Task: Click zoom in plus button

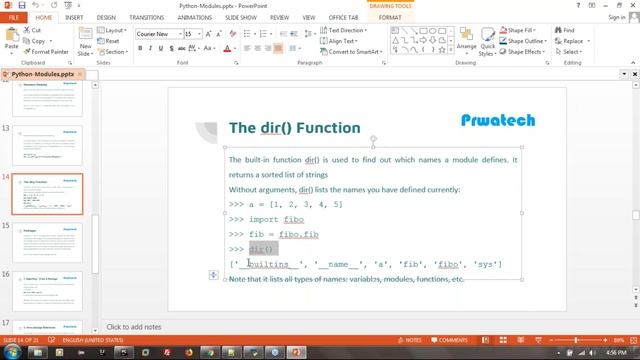Action: [605, 340]
